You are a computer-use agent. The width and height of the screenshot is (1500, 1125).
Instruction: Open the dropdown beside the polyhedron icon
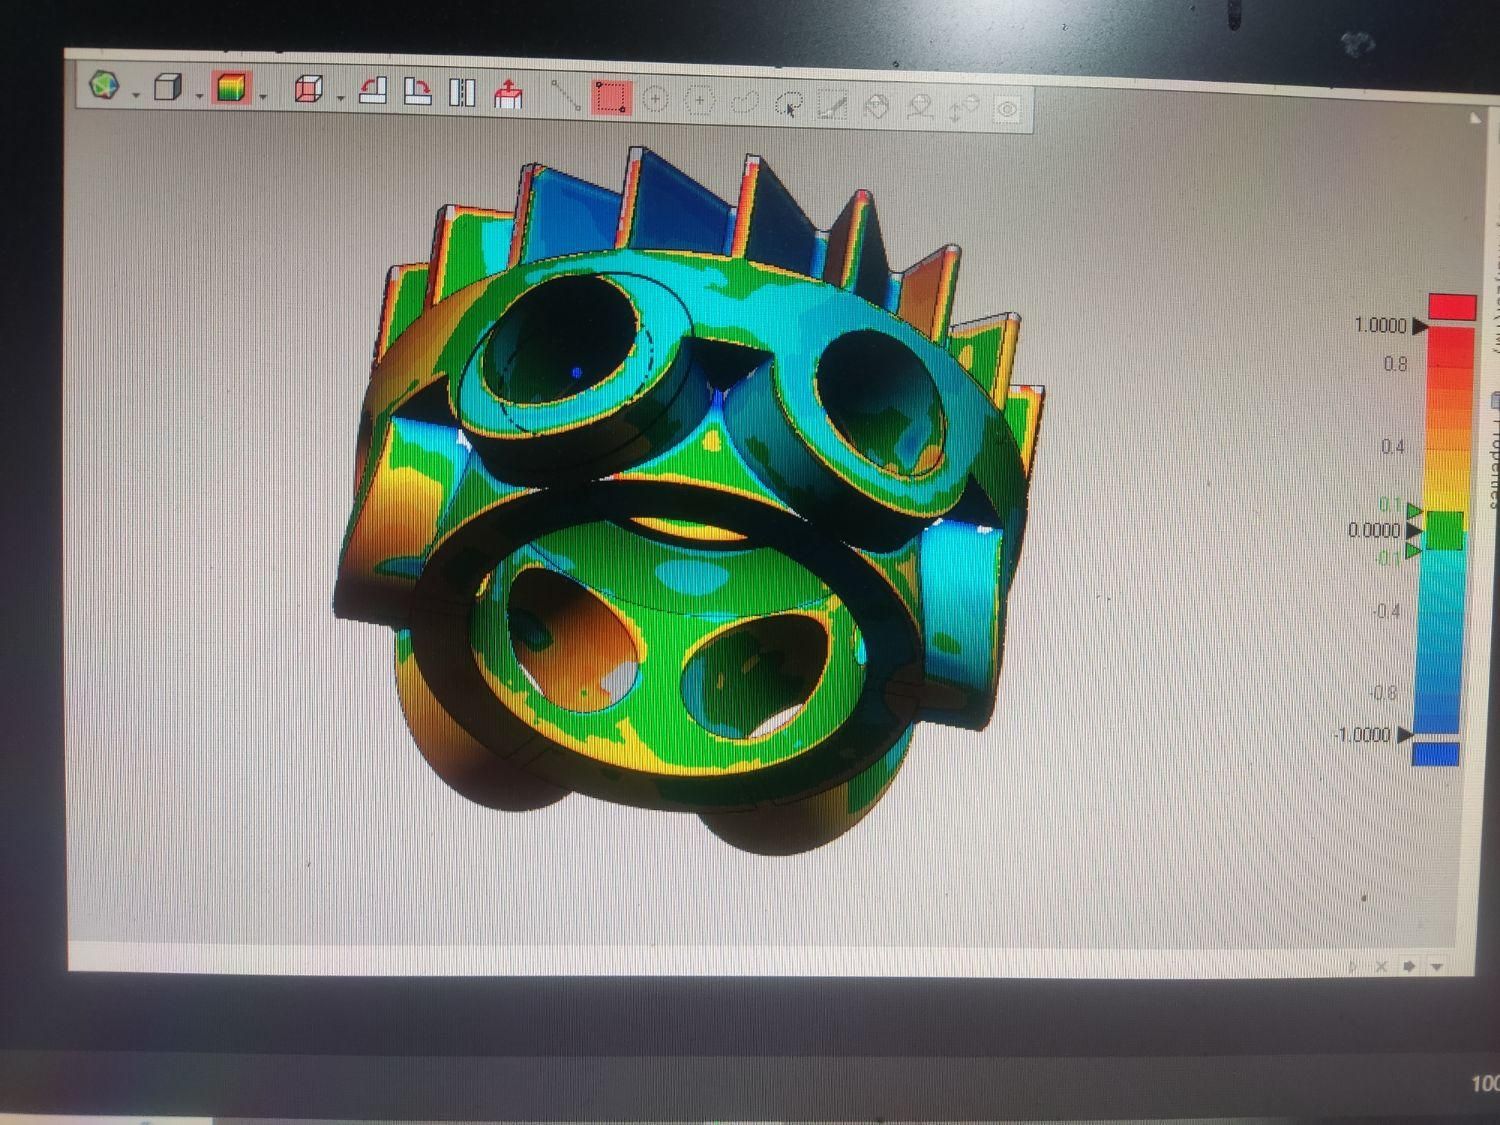[135, 96]
